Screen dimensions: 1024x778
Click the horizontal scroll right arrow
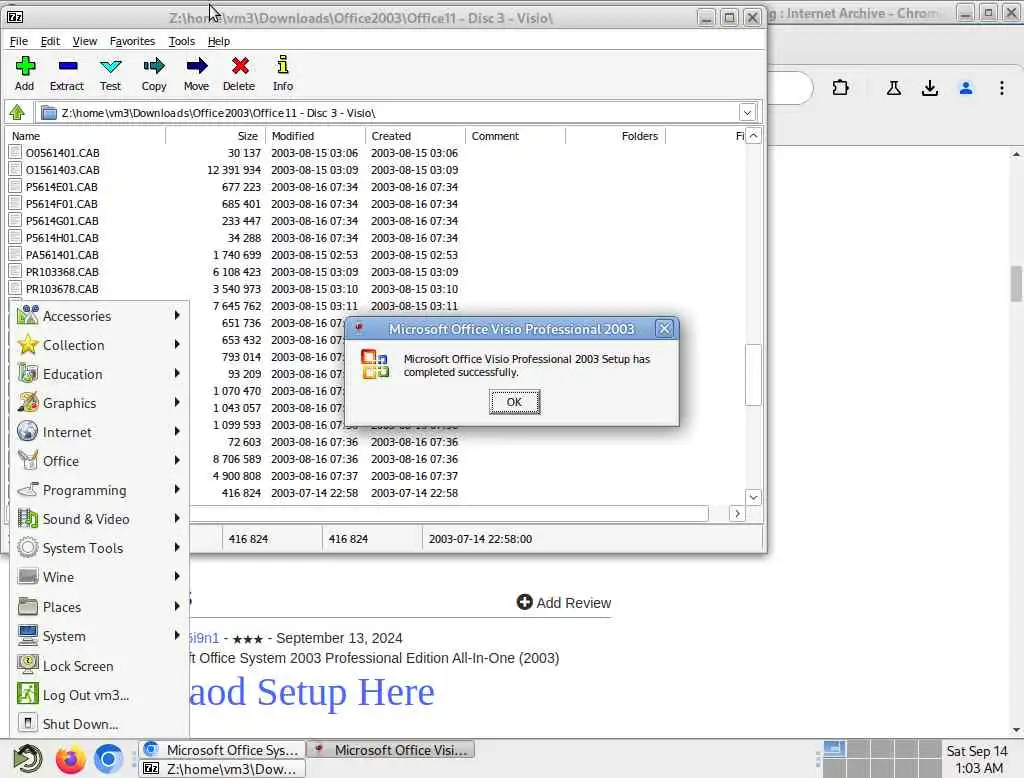pyautogui.click(x=737, y=513)
